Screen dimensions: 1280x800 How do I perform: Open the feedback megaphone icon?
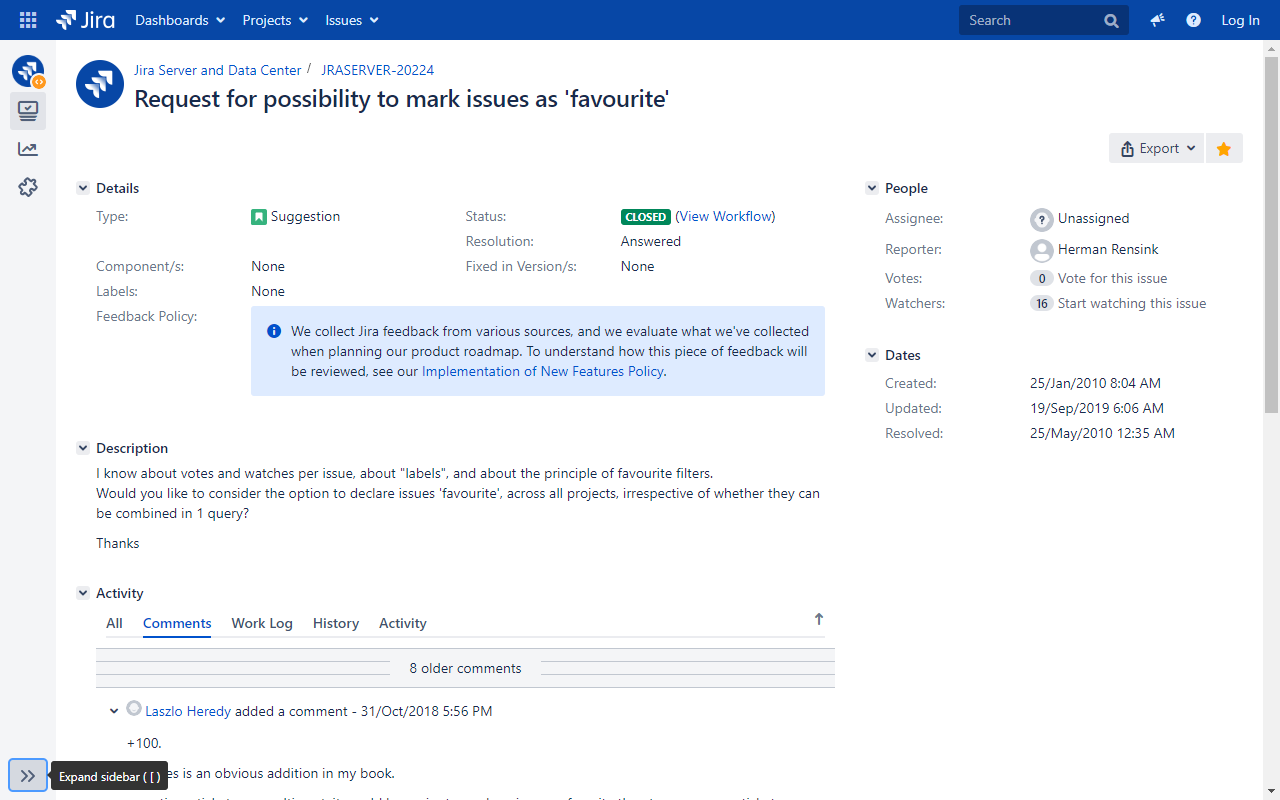1157,20
